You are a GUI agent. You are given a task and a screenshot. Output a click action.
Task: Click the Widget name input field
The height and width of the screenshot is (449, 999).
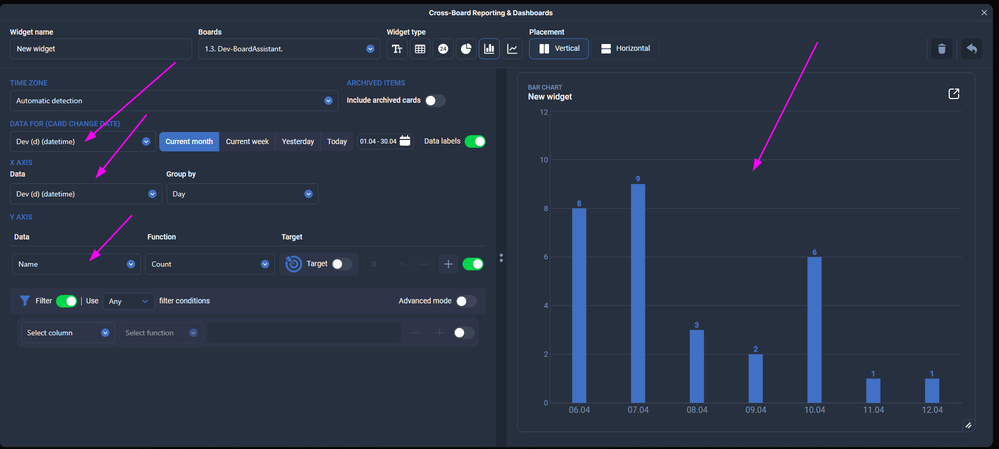pos(101,49)
